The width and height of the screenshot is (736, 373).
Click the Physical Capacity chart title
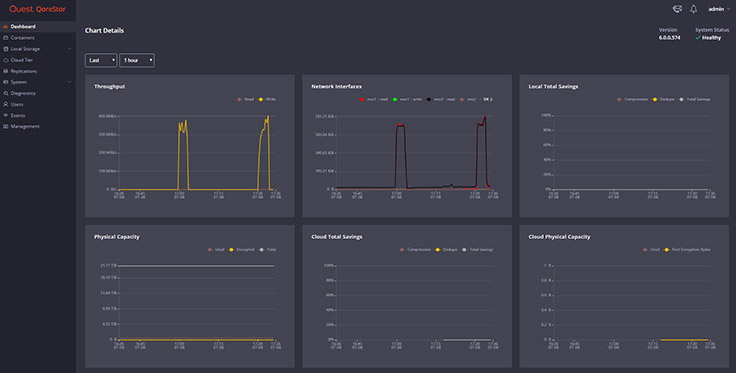coord(116,237)
